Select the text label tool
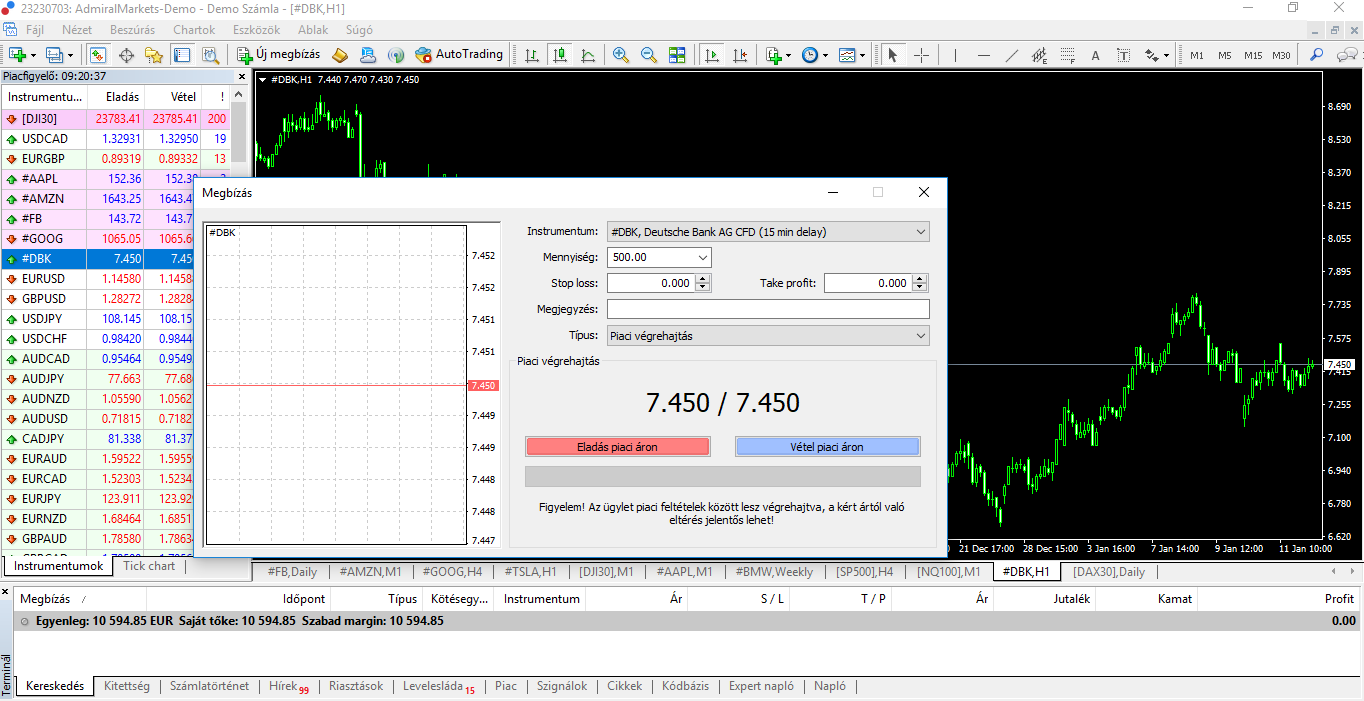Viewport: 1364px width, 701px height. pos(1123,55)
